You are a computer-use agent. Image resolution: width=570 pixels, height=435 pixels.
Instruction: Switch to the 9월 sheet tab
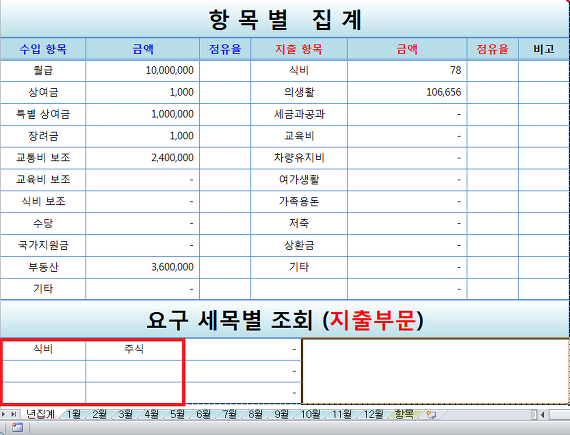(x=281, y=414)
